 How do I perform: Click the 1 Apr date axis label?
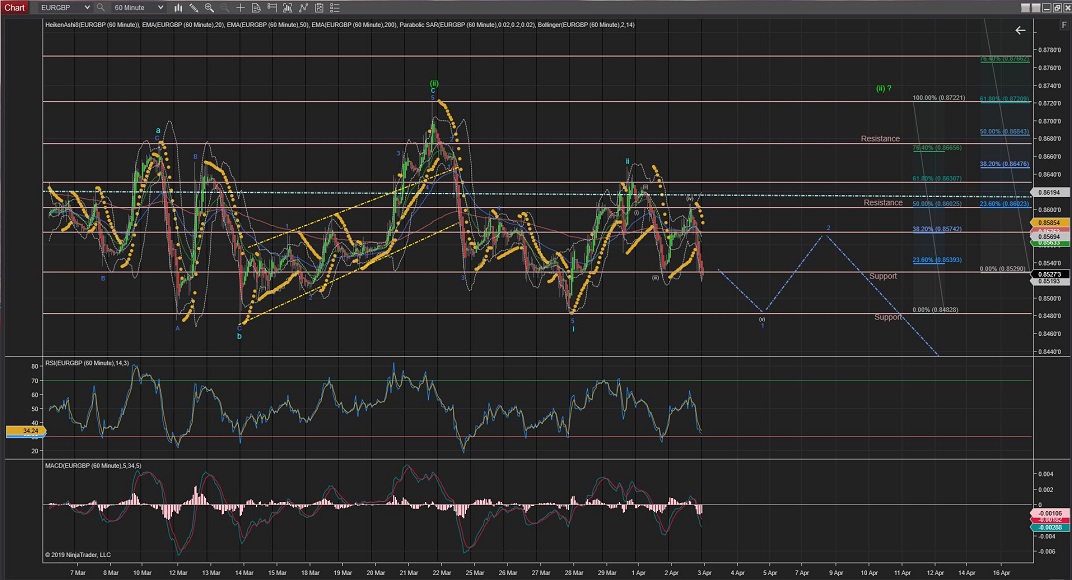pos(639,573)
